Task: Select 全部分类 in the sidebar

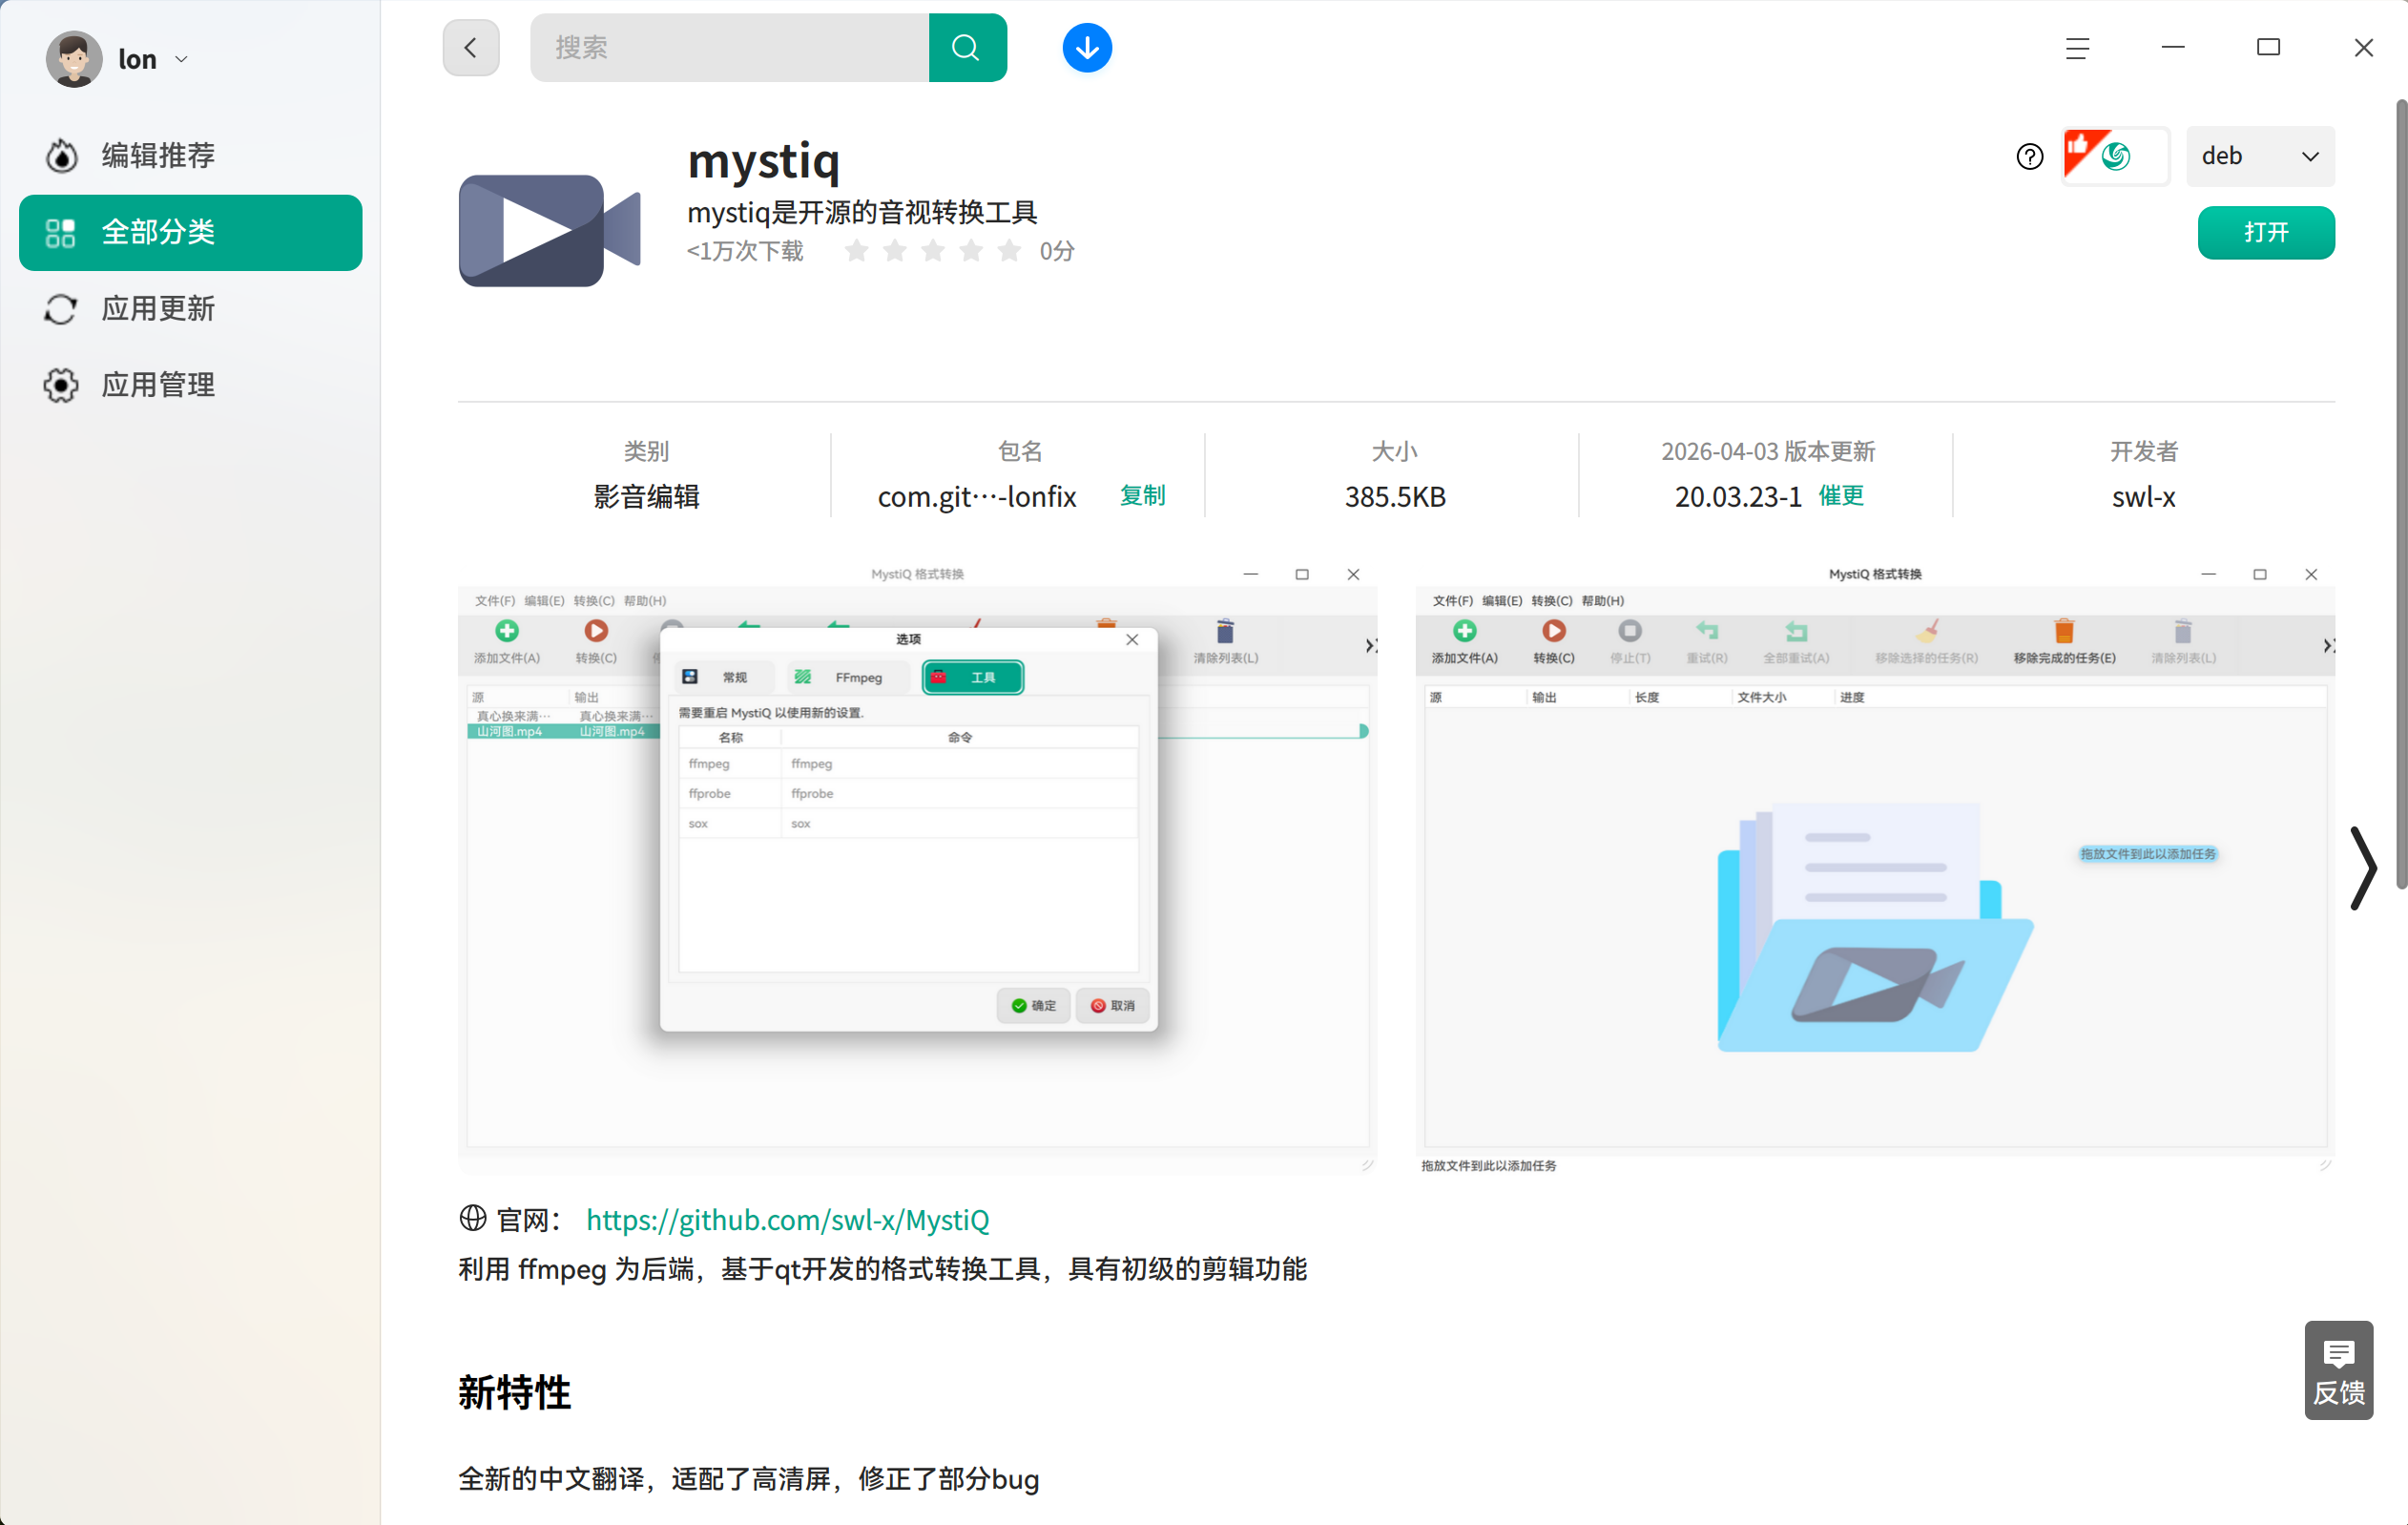Action: tap(190, 232)
